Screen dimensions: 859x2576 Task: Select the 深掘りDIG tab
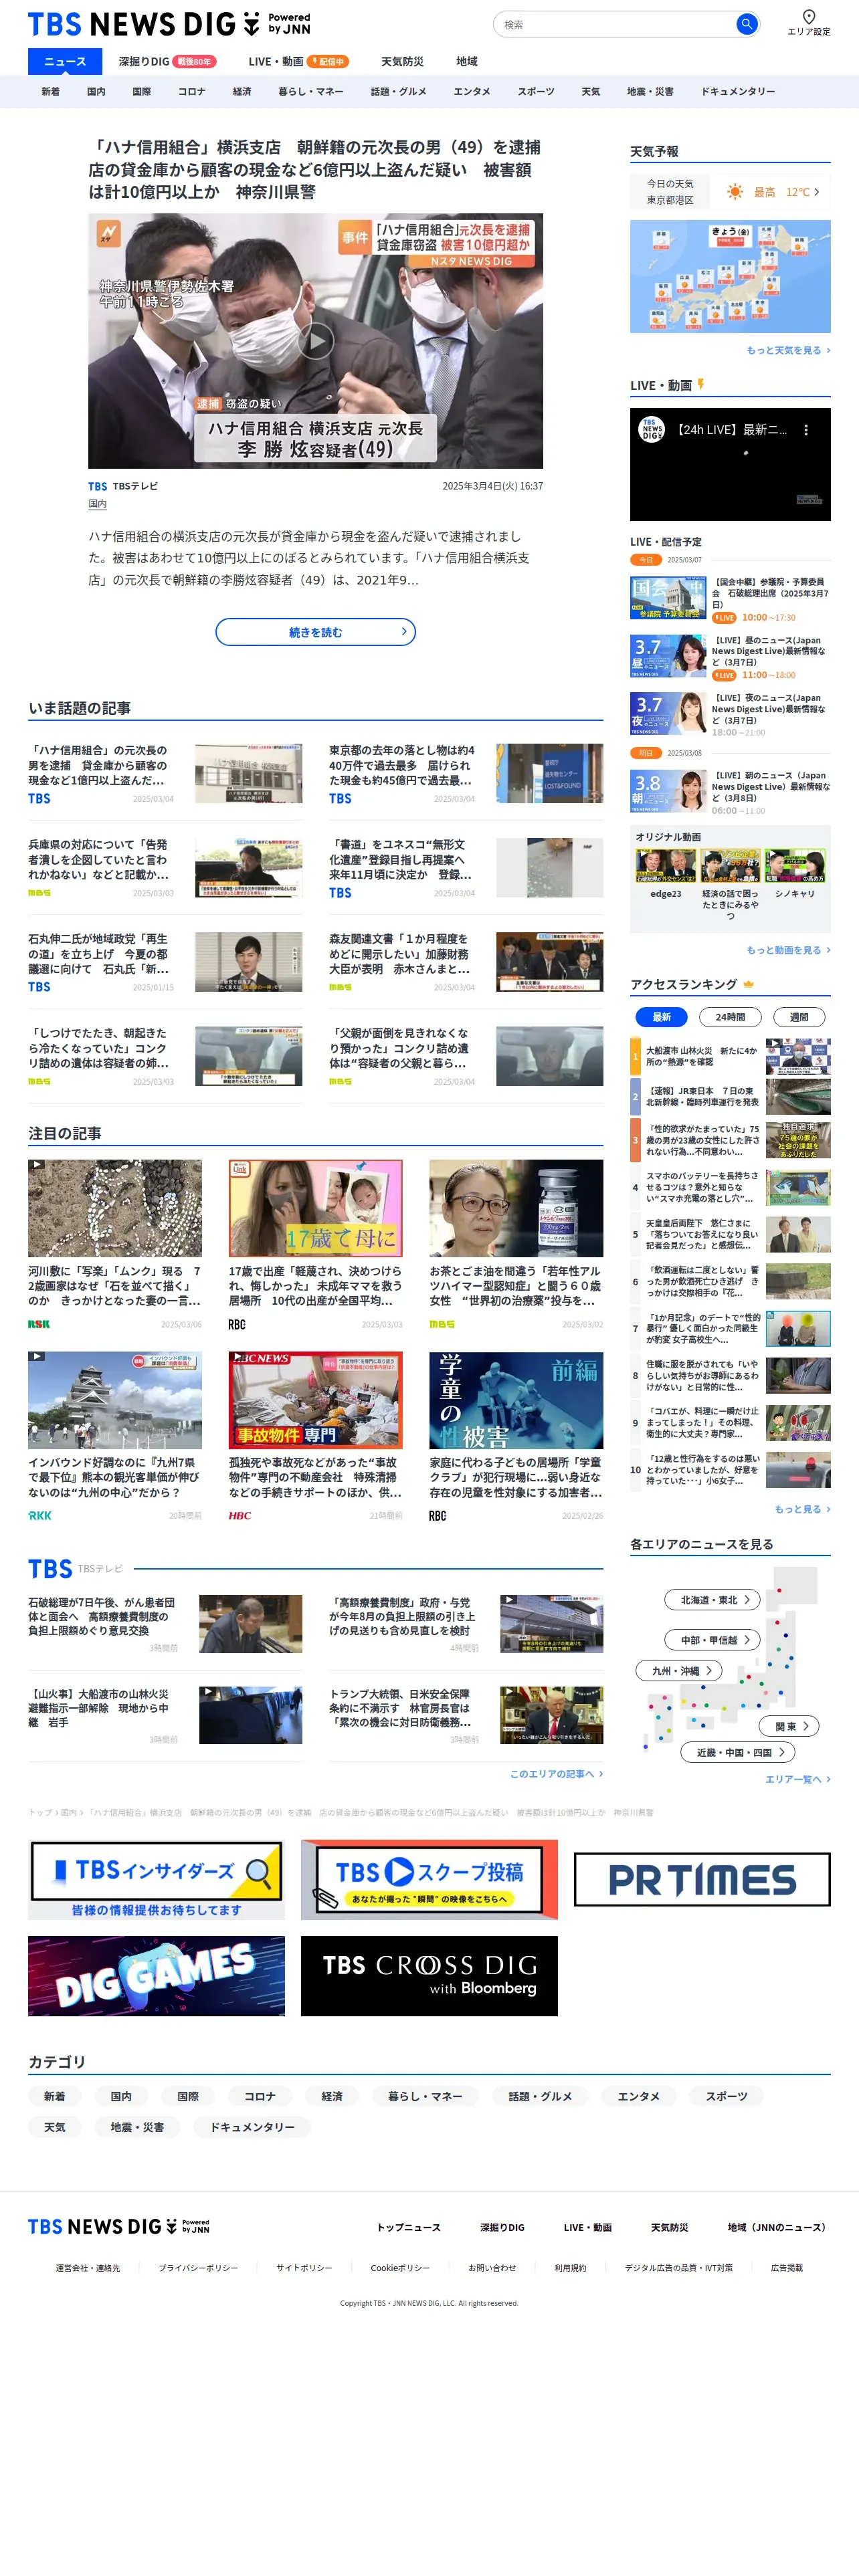click(x=166, y=61)
